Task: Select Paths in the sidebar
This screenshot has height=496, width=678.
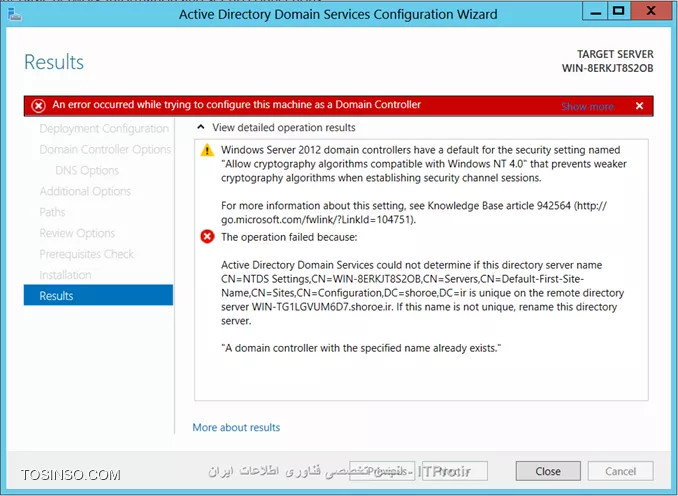Action: 52,212
